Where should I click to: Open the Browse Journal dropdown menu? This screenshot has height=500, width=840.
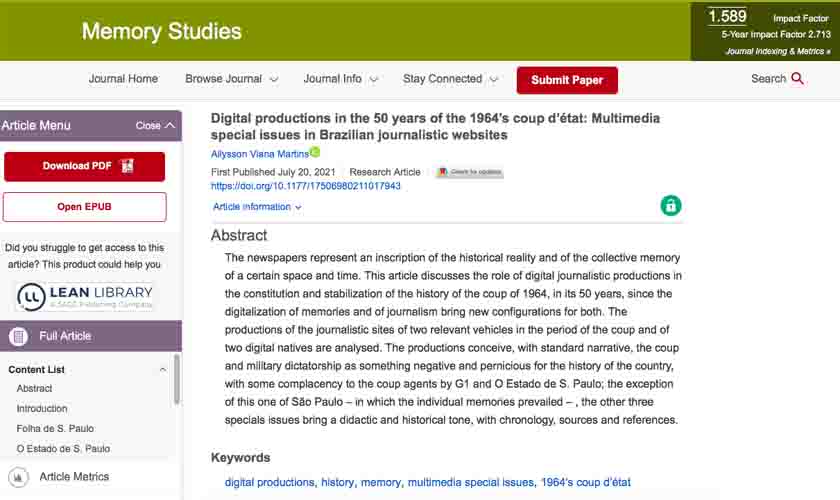pos(231,79)
